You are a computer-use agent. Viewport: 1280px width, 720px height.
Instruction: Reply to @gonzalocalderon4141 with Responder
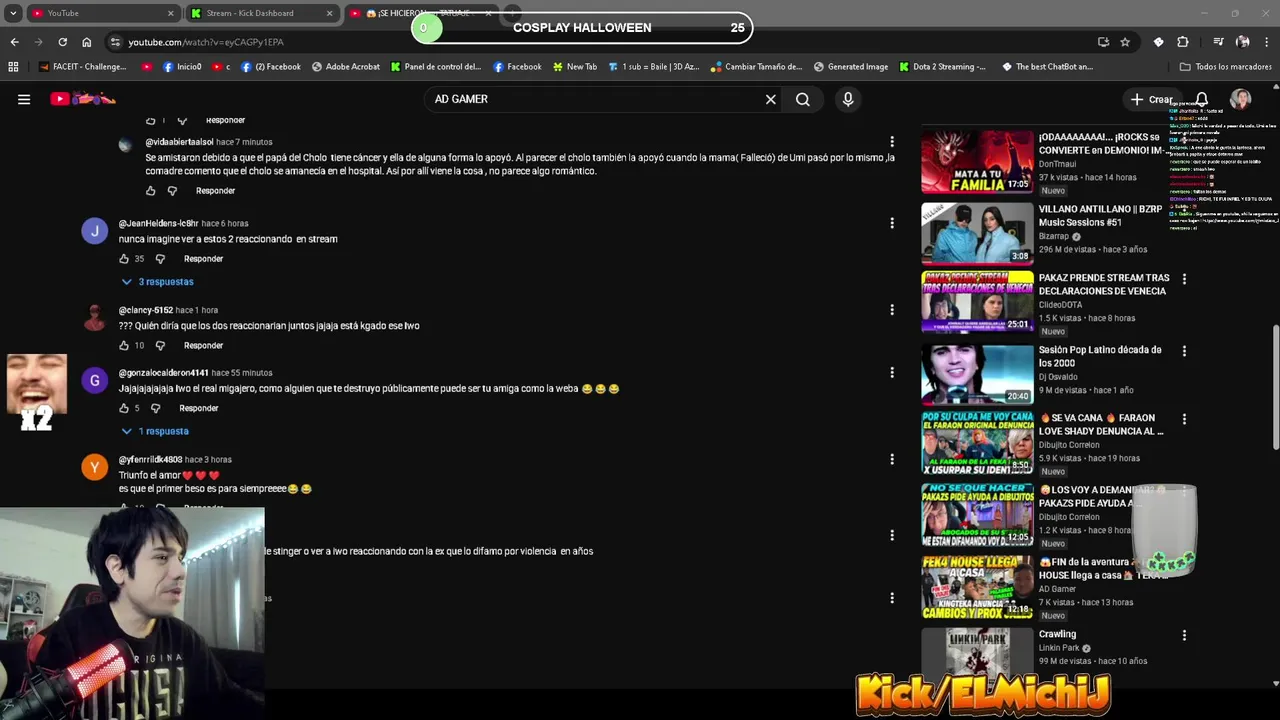coord(198,408)
